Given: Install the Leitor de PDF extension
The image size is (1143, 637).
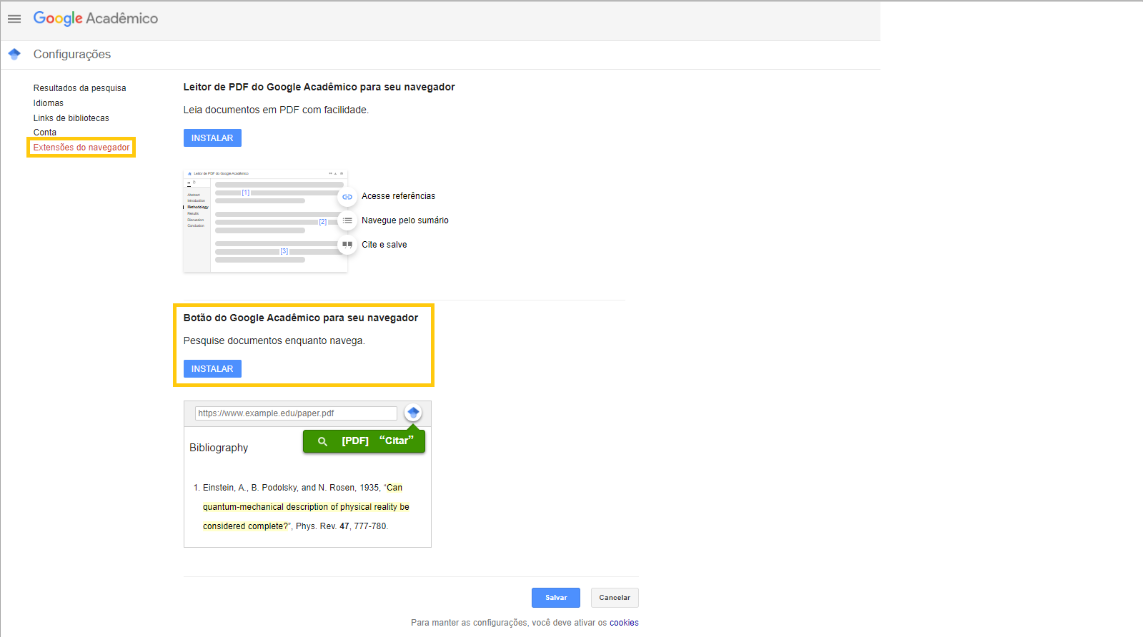Looking at the screenshot, I should 212,138.
